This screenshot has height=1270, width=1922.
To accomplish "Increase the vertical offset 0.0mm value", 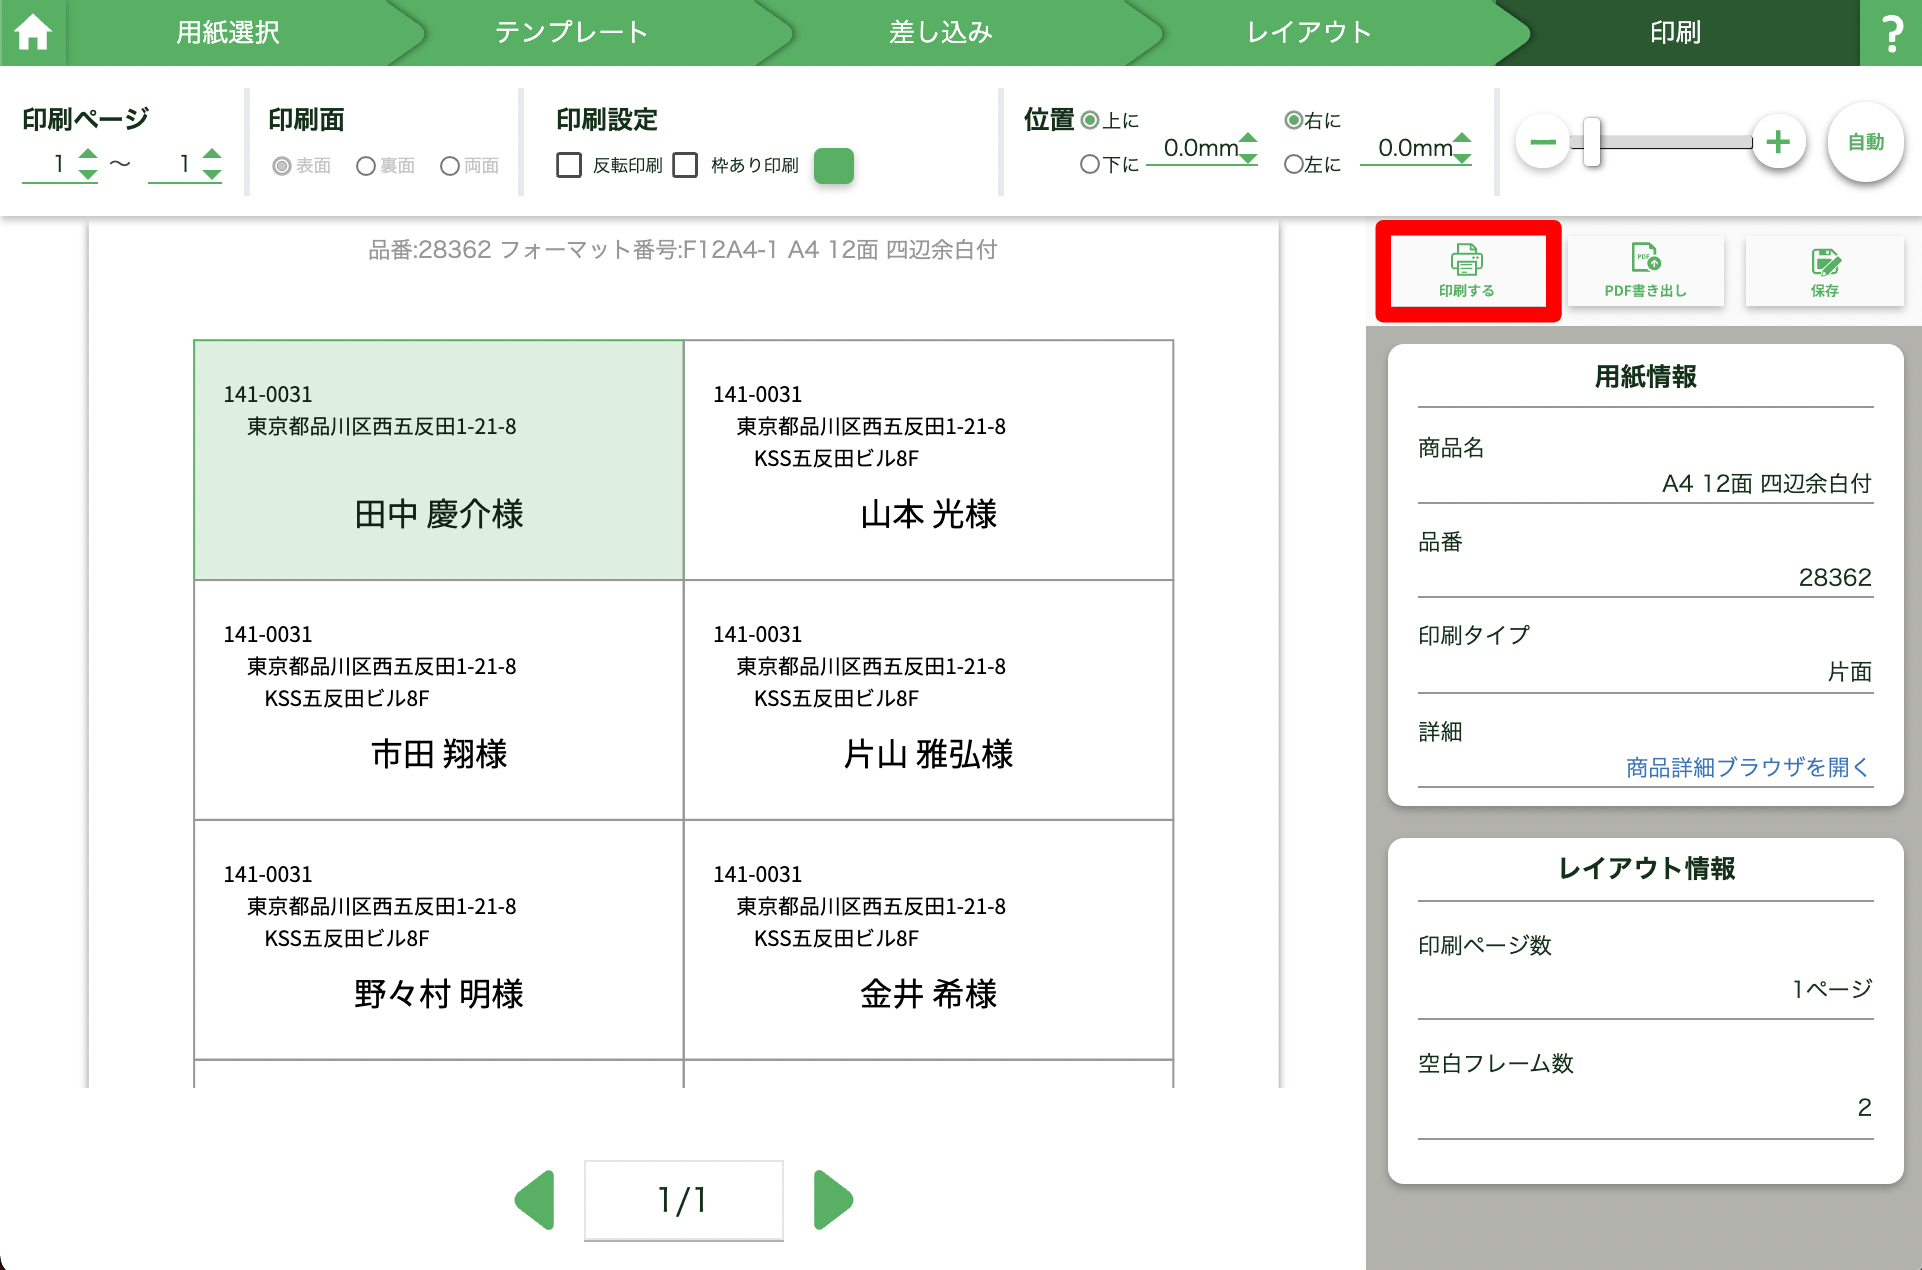I will (x=1248, y=138).
